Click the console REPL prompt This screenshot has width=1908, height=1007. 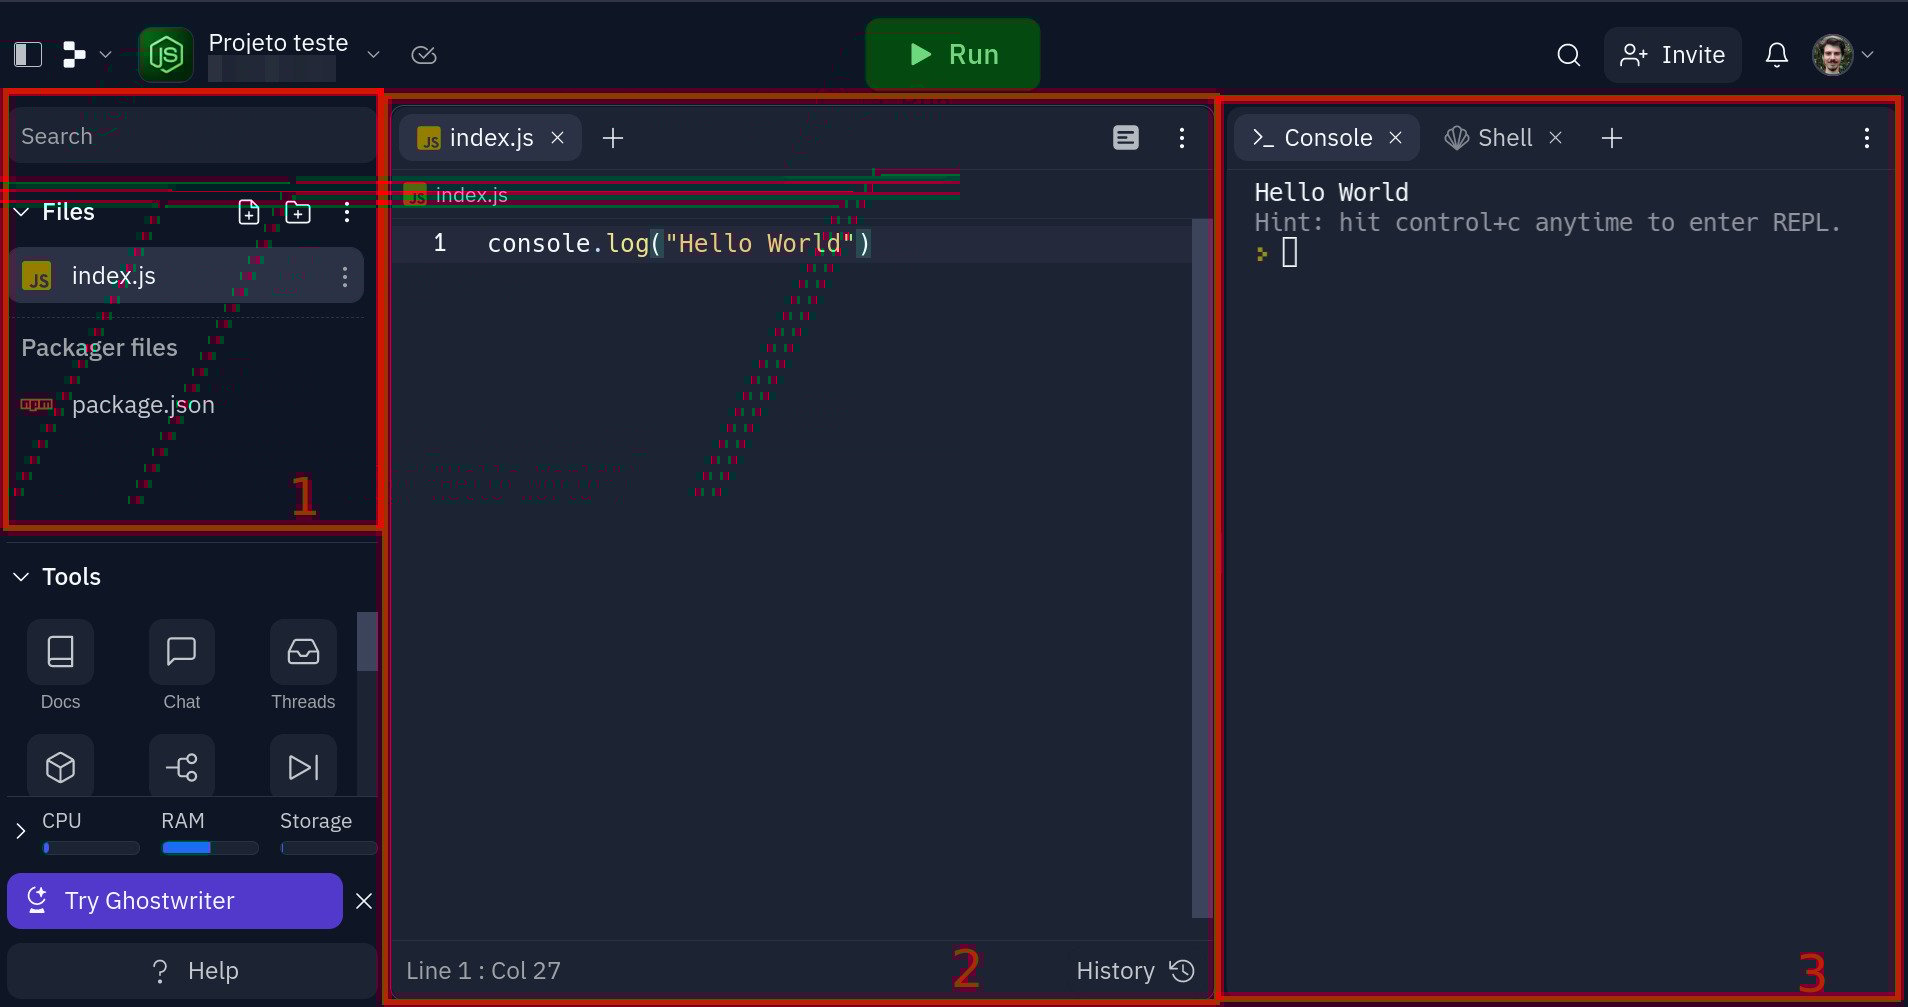[x=1278, y=253]
